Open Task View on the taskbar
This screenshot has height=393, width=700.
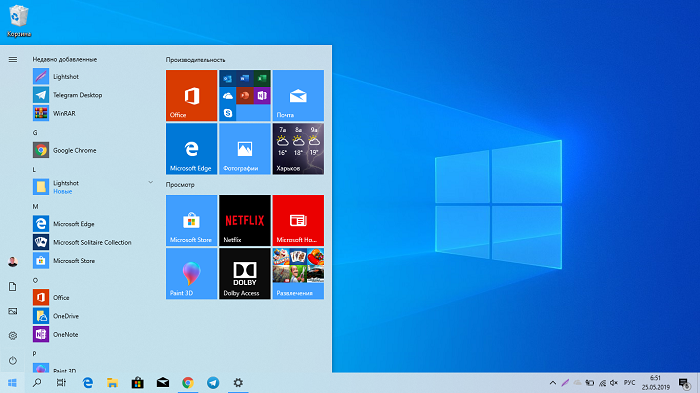(61, 383)
